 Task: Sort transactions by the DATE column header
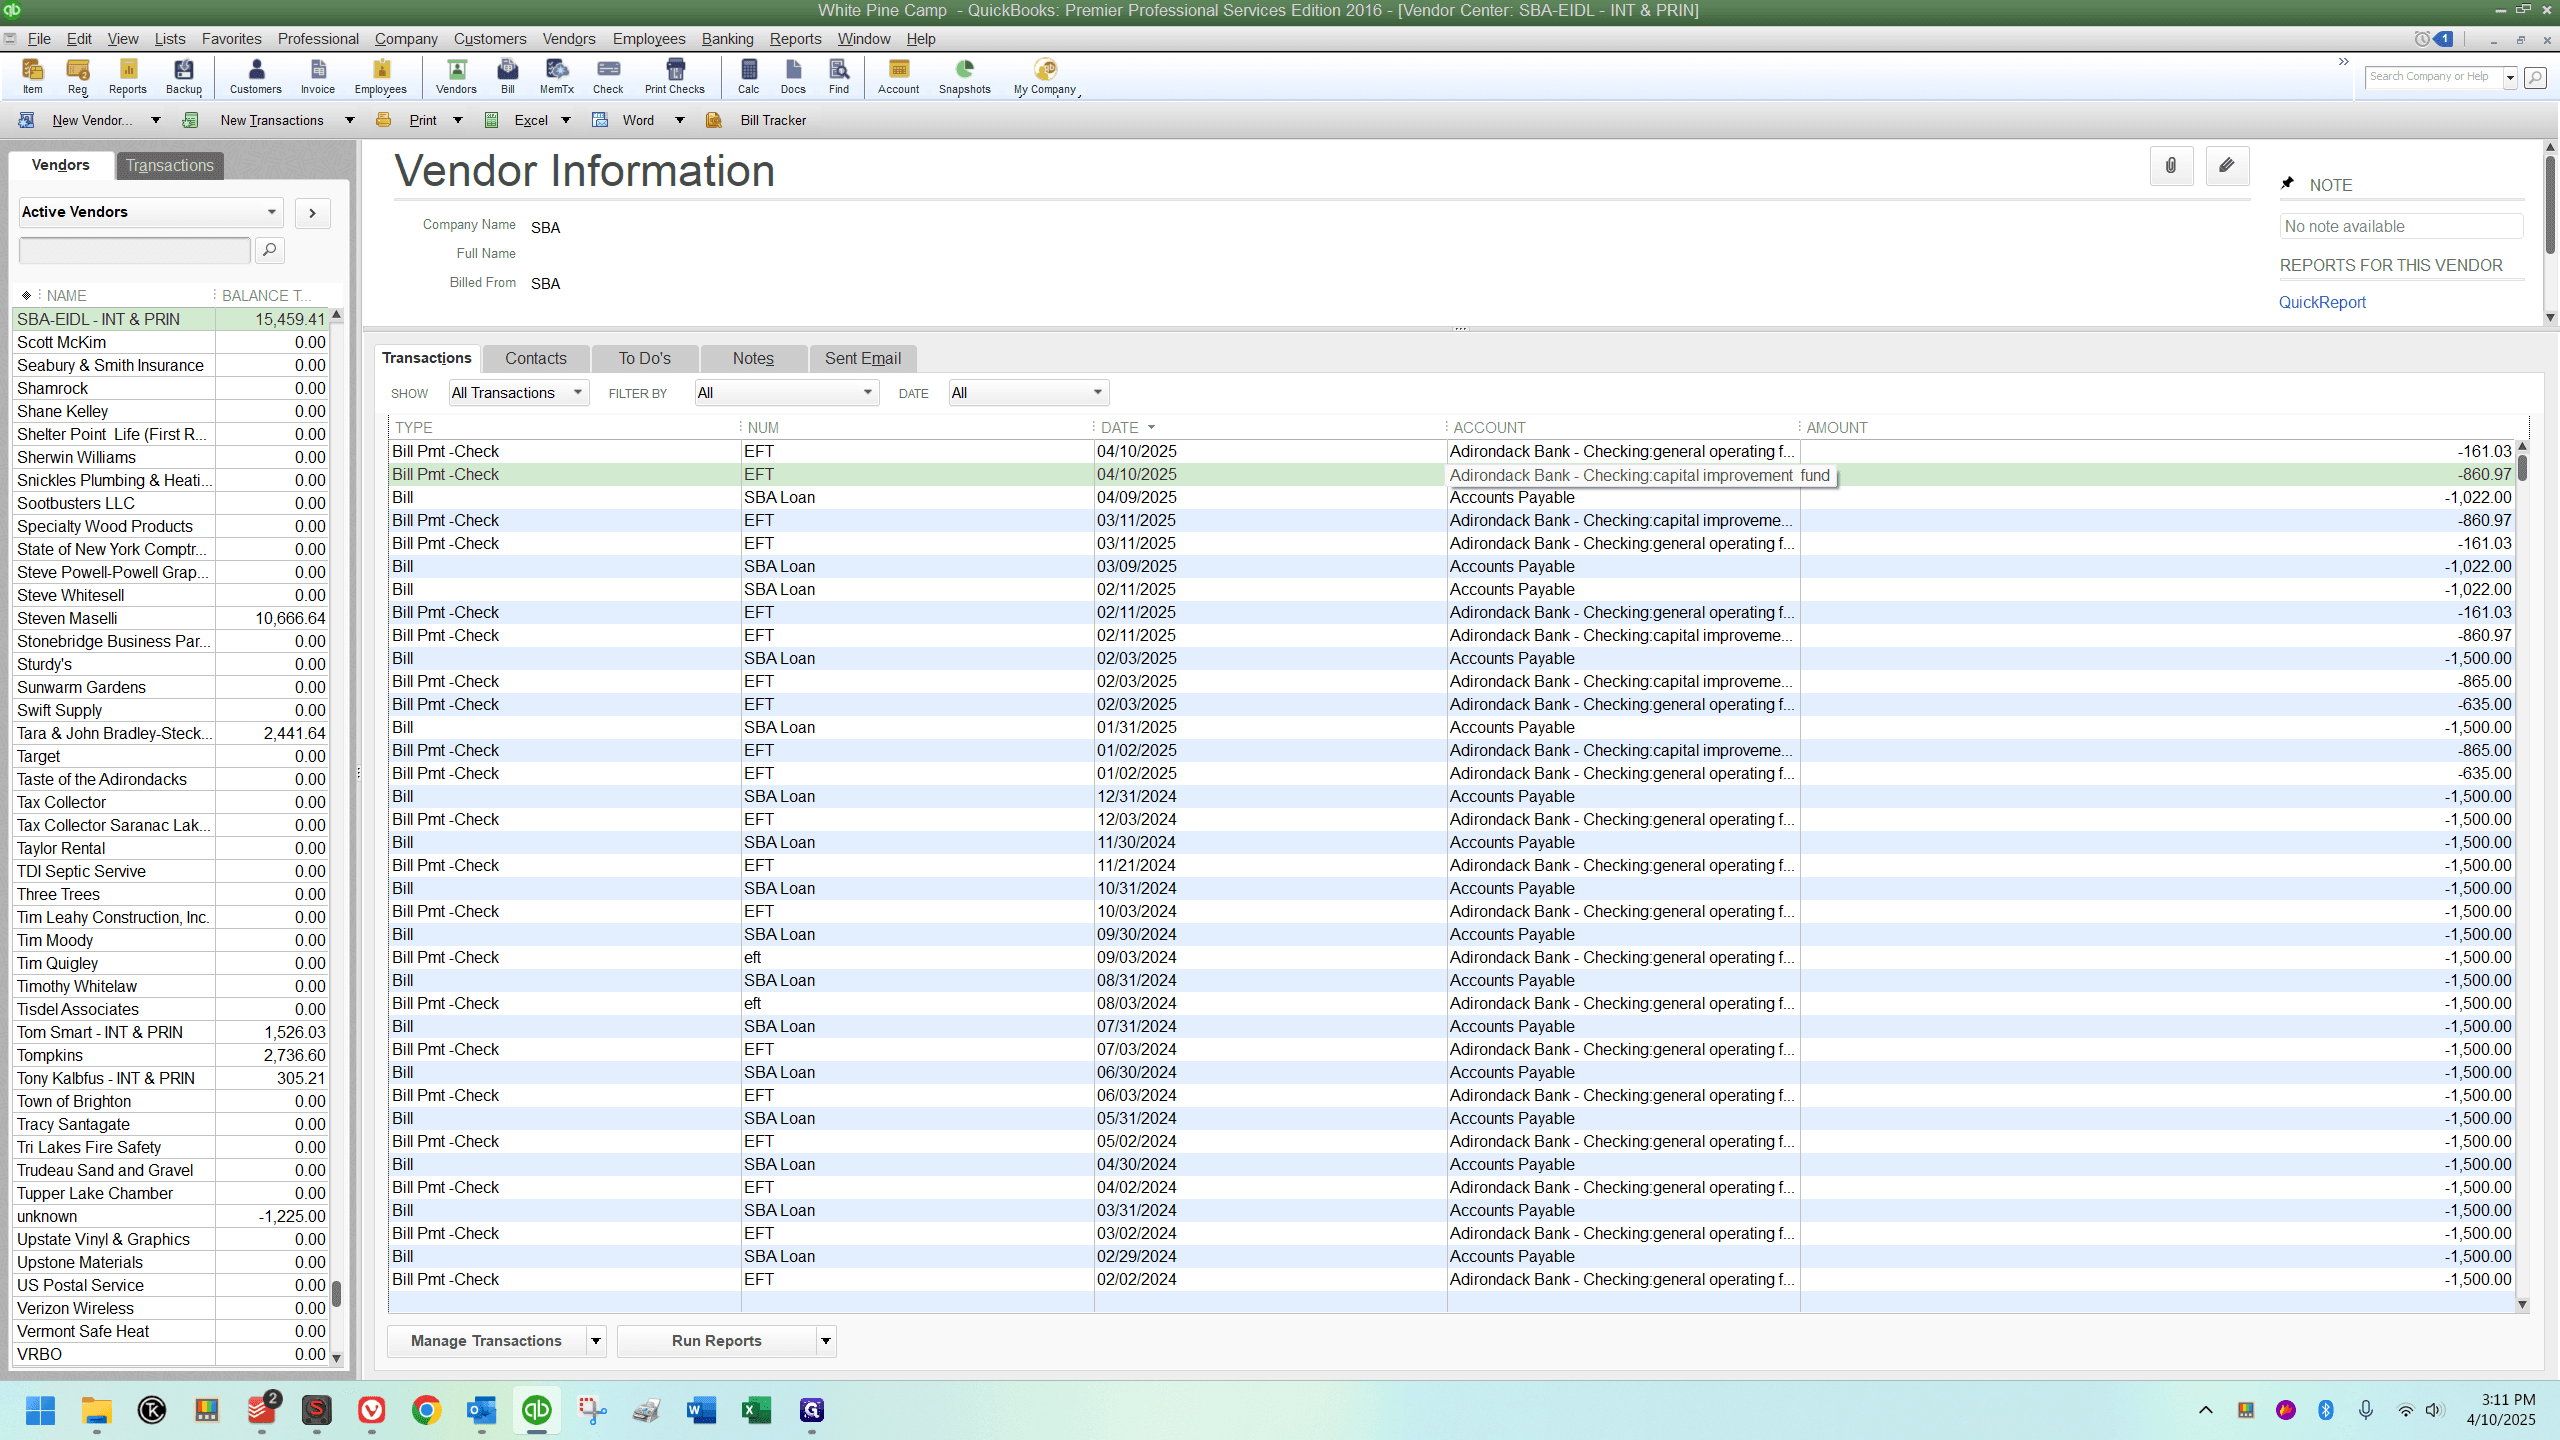(1120, 427)
